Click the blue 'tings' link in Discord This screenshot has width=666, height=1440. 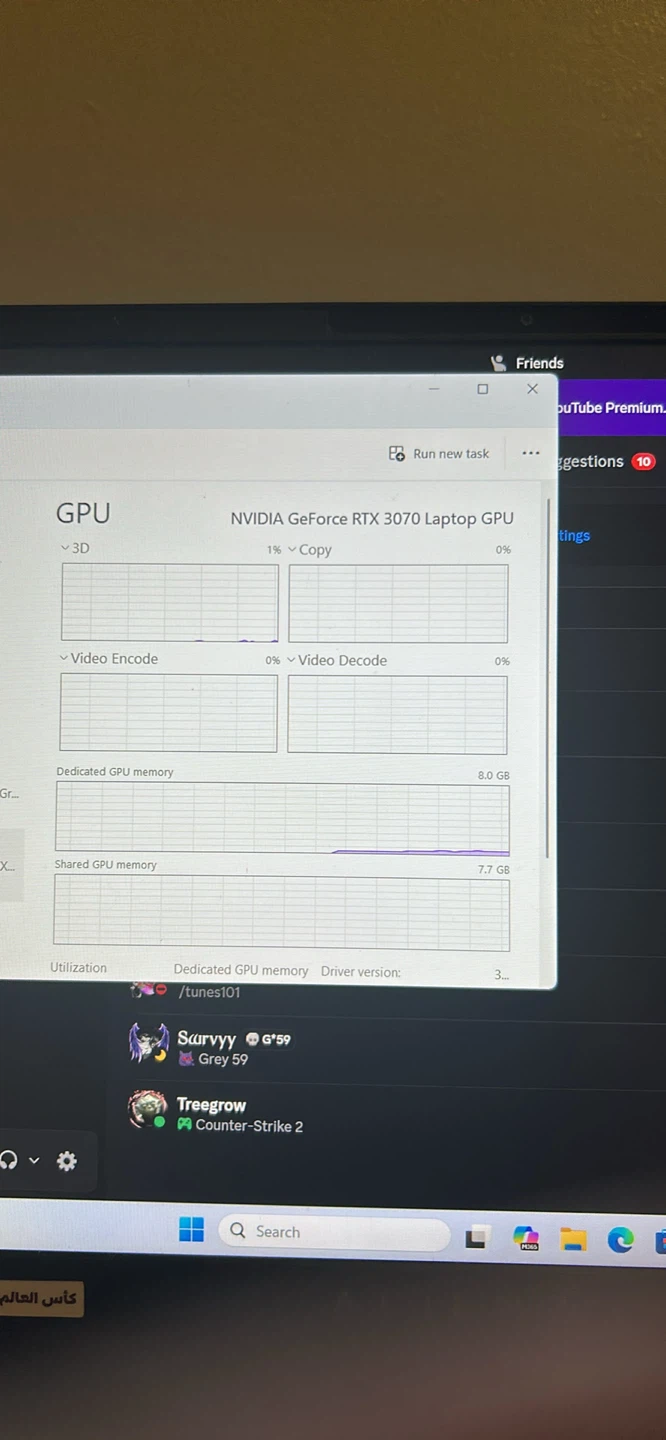pos(574,535)
